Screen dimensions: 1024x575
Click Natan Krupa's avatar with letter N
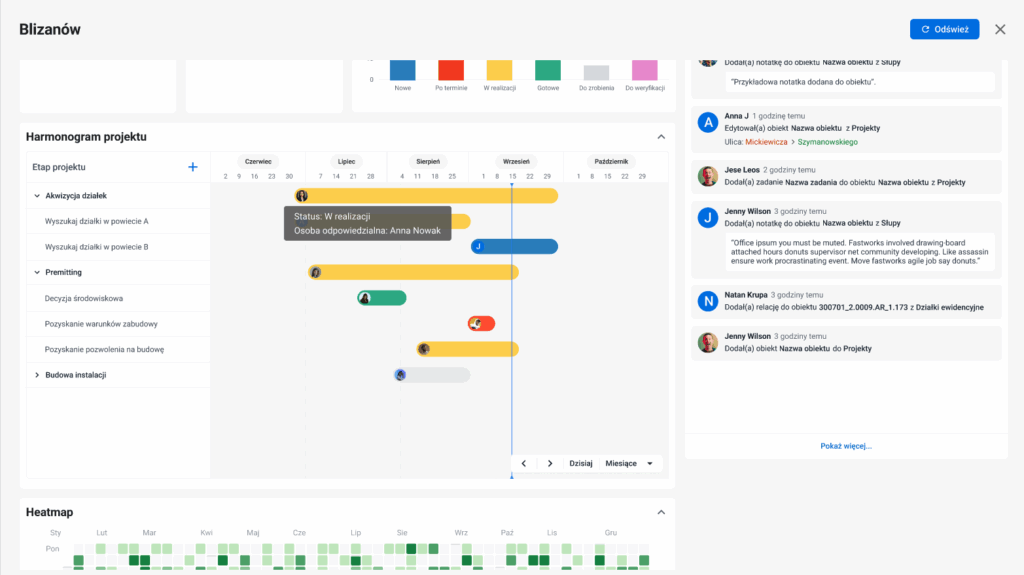pos(708,300)
